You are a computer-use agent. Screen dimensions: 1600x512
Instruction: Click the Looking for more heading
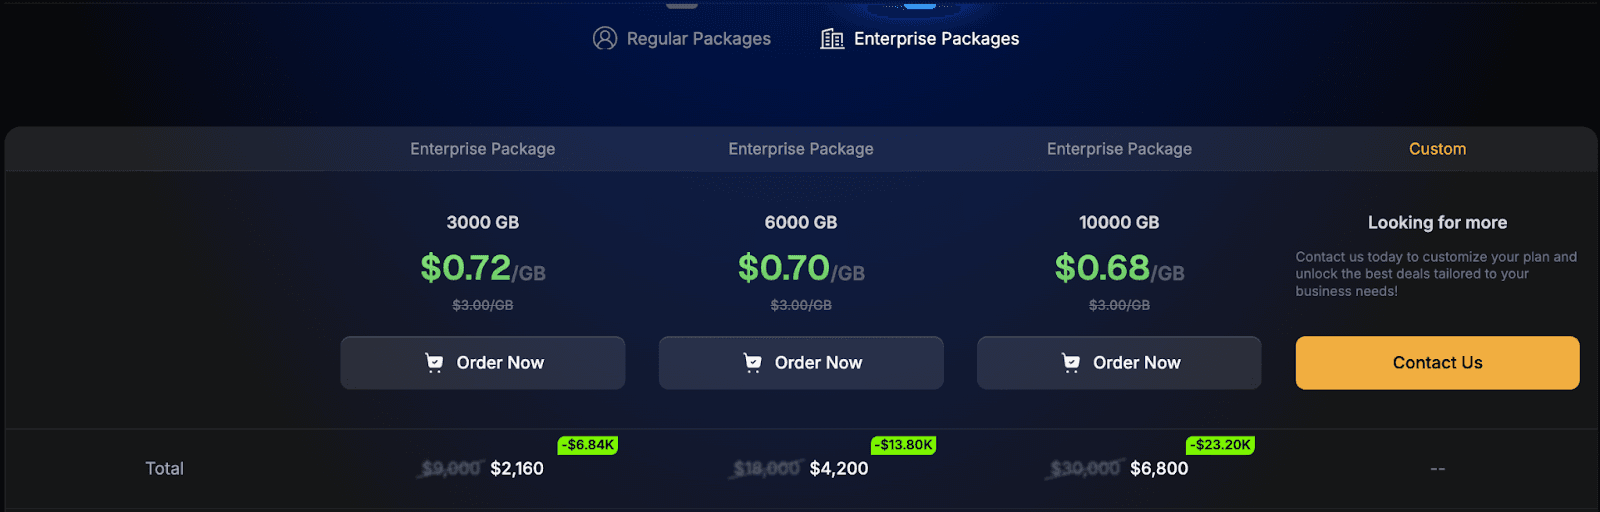coord(1437,223)
